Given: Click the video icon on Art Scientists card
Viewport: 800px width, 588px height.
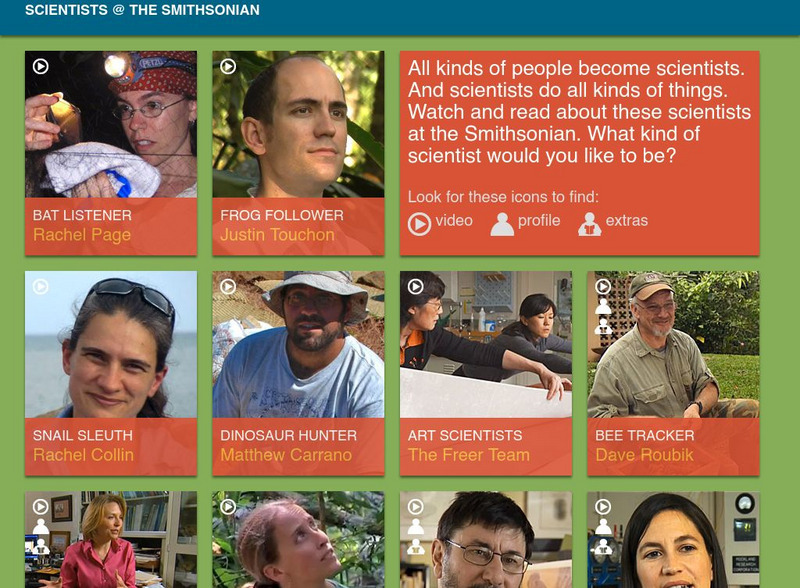Looking at the screenshot, I should click(x=415, y=286).
